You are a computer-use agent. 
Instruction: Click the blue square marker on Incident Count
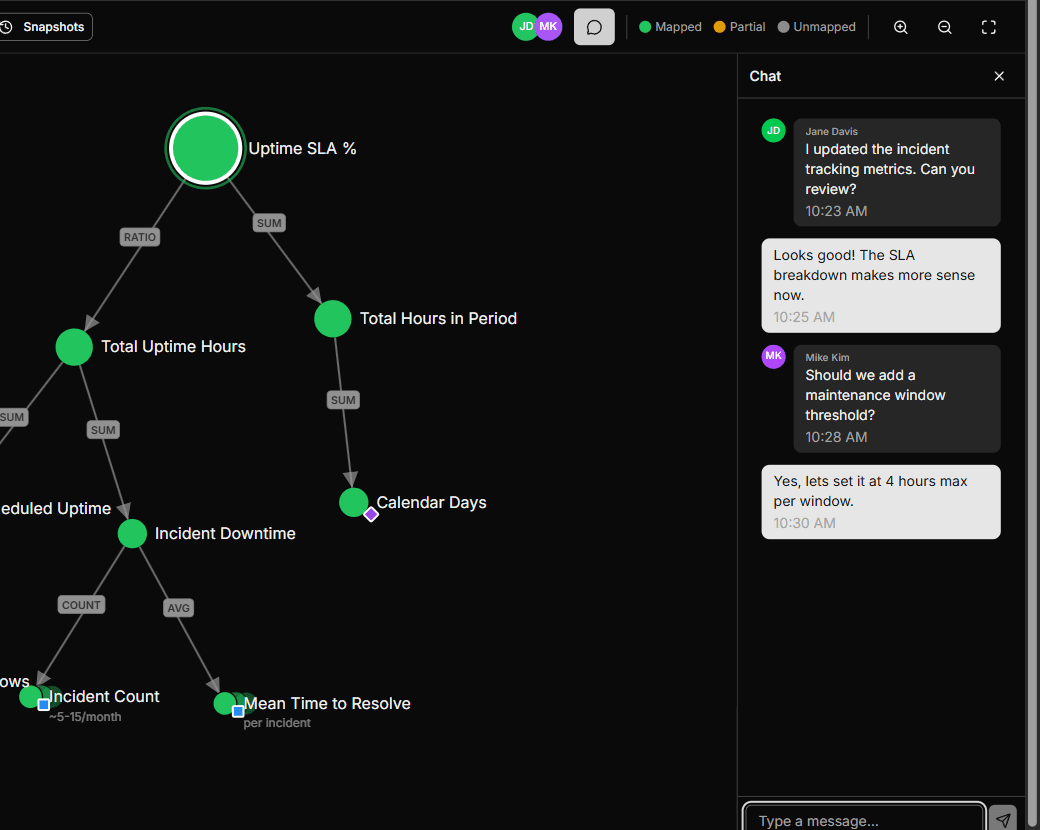(x=43, y=704)
